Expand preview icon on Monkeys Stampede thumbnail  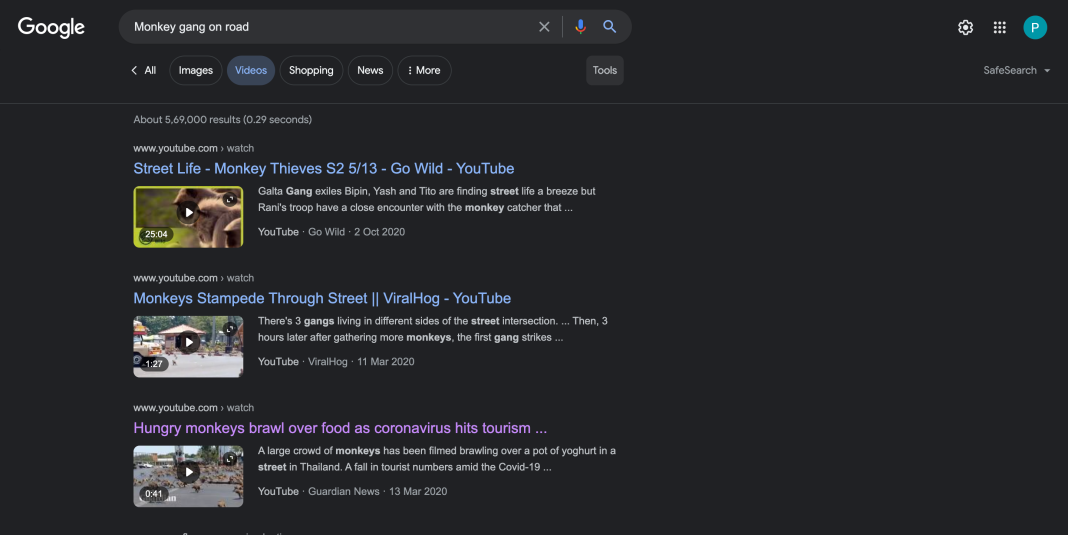[230, 328]
